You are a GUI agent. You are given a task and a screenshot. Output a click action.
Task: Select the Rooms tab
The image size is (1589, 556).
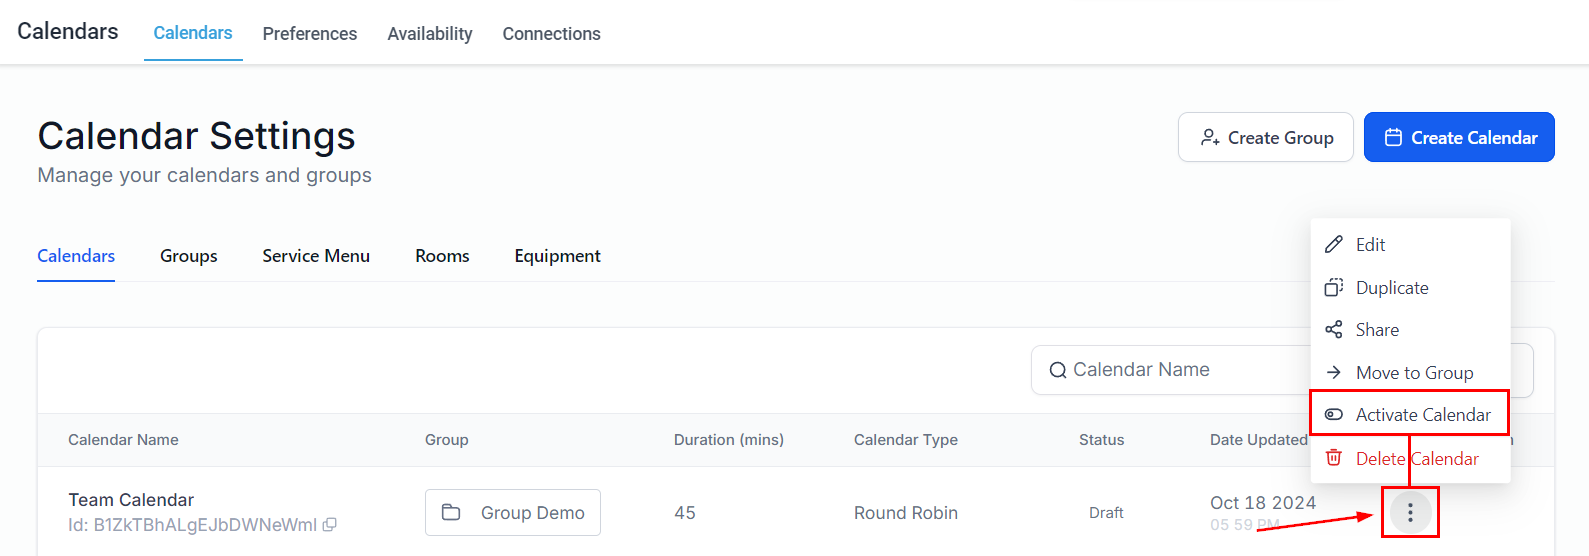[442, 256]
